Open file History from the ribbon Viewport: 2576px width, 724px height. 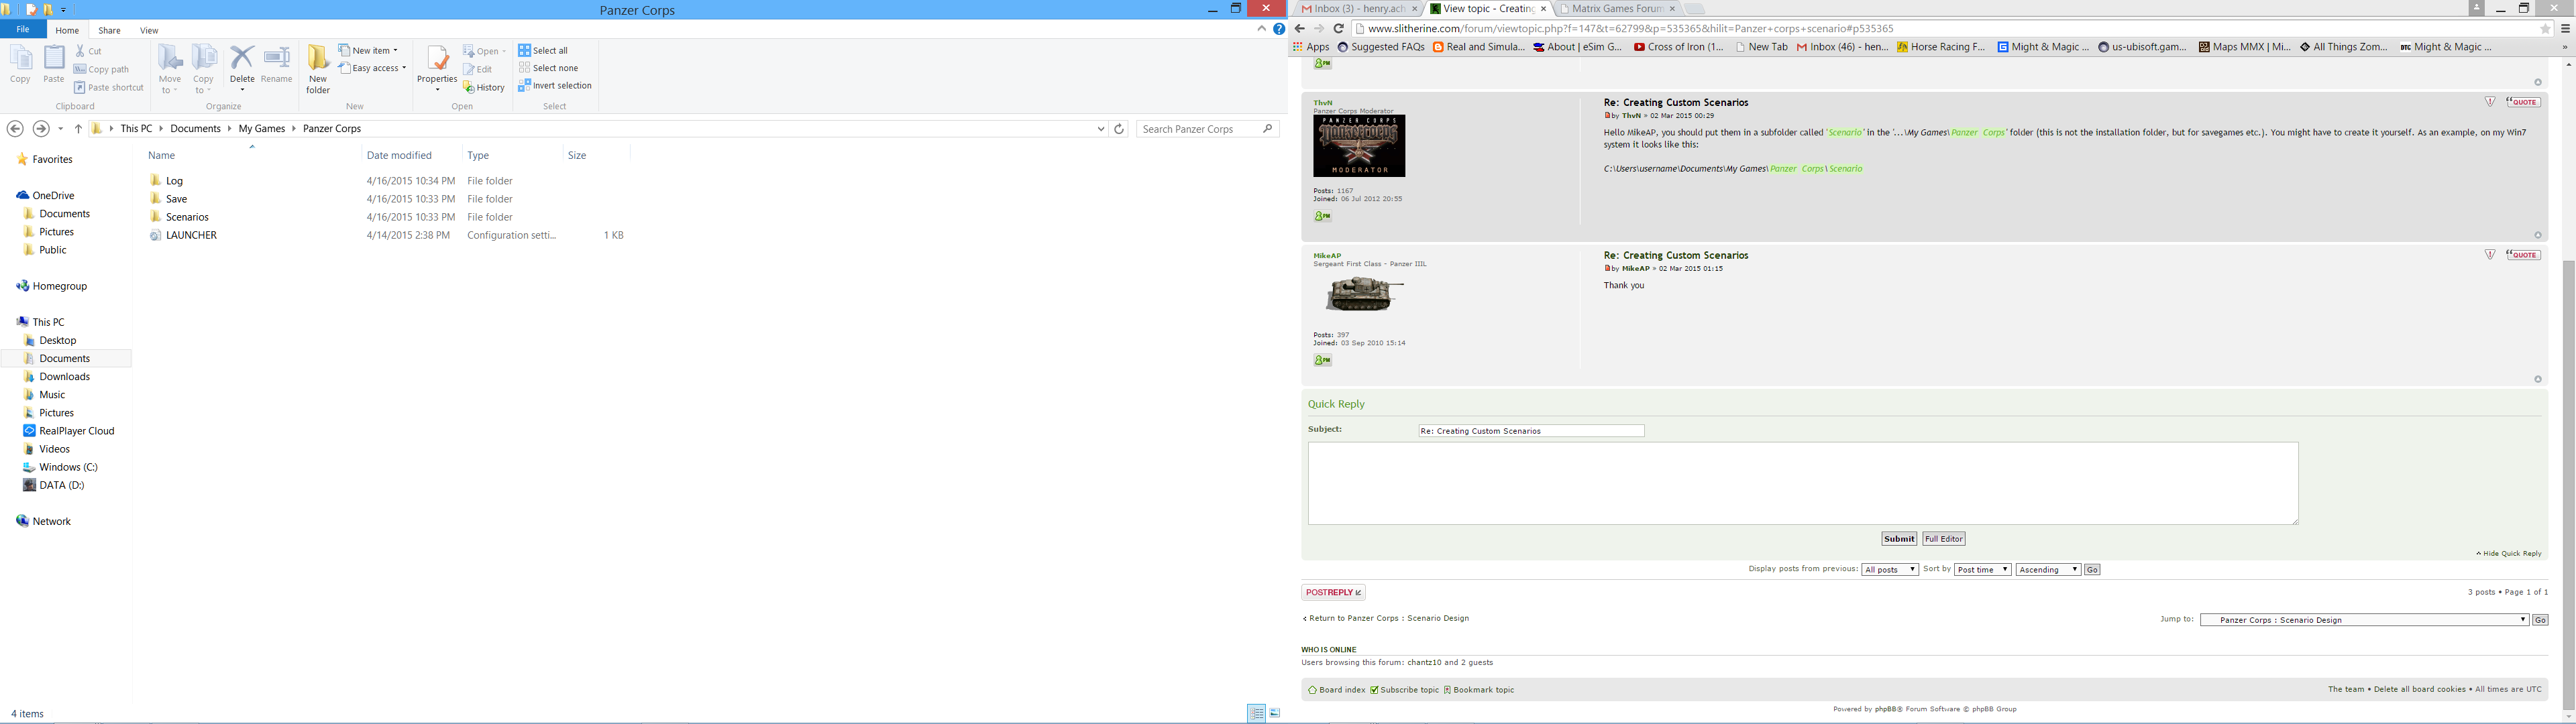[484, 87]
